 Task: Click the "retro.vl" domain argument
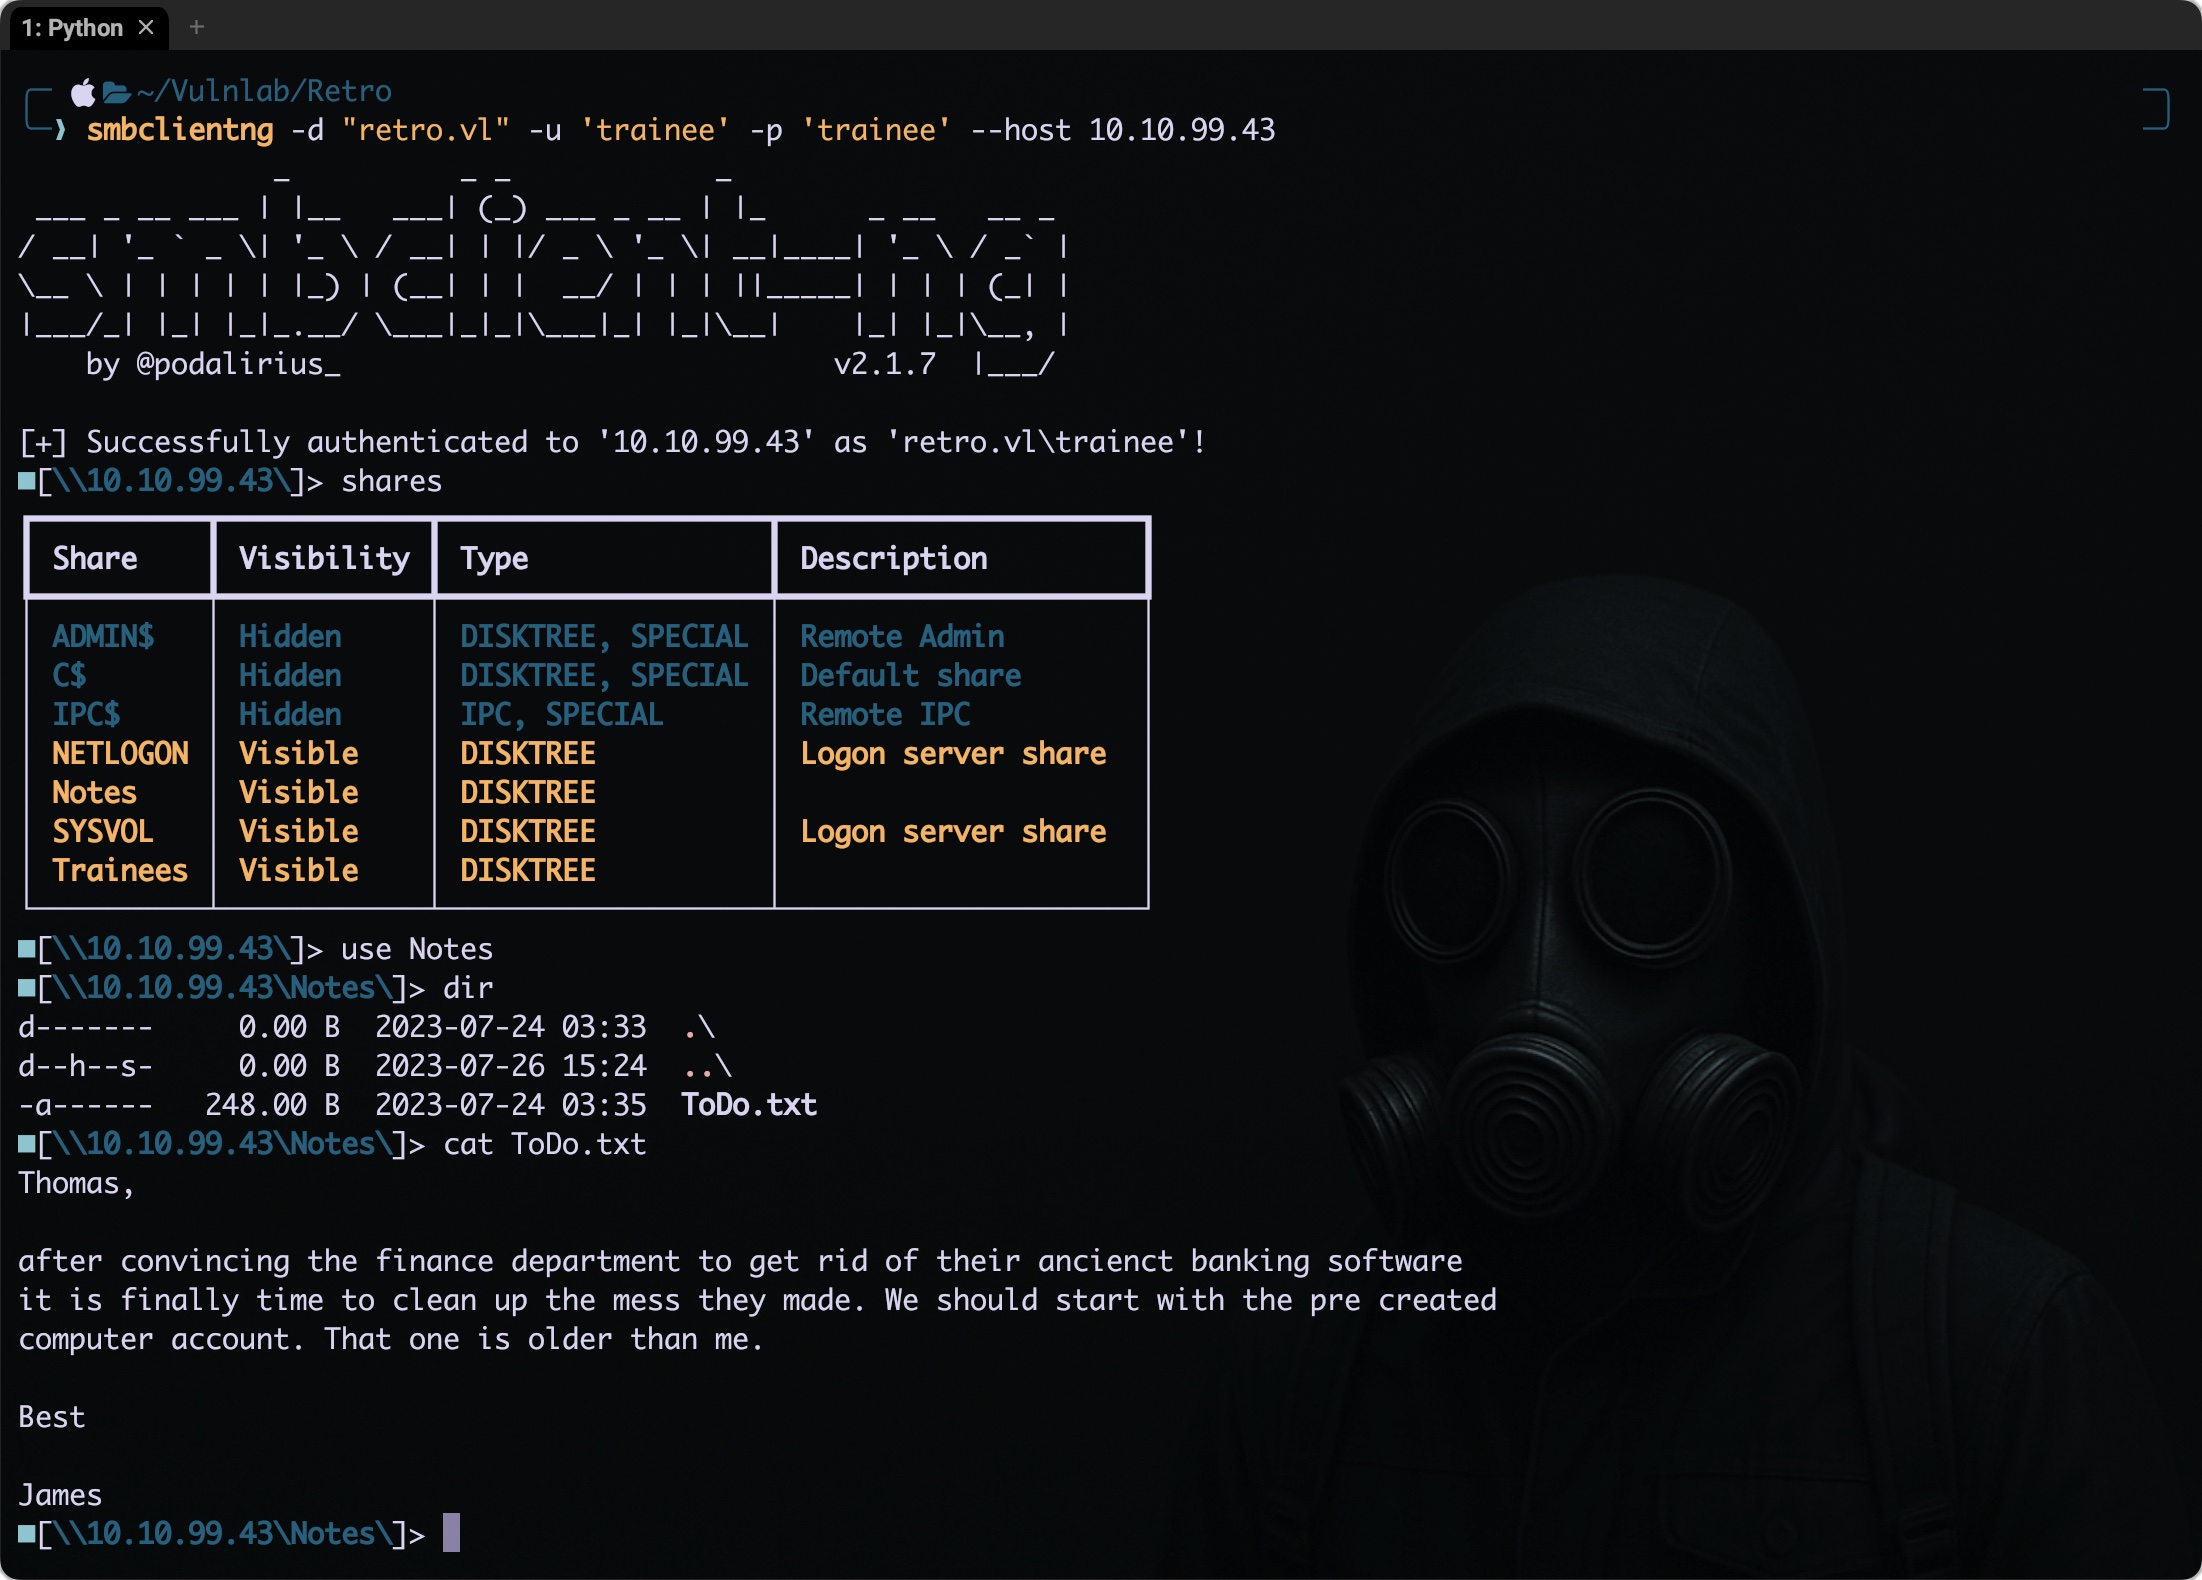(x=426, y=130)
